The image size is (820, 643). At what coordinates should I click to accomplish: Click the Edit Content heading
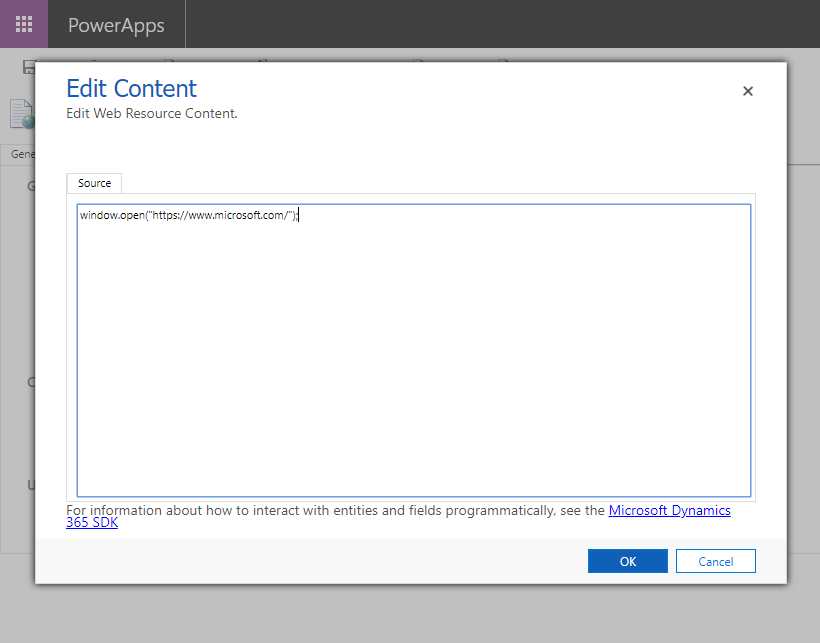(x=131, y=88)
